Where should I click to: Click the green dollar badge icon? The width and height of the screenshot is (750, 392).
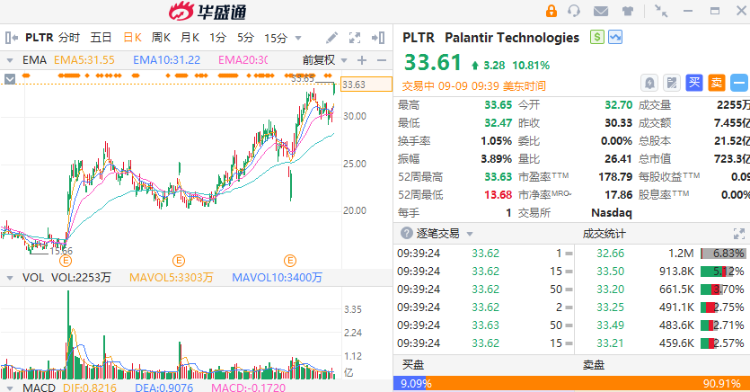coord(596,37)
